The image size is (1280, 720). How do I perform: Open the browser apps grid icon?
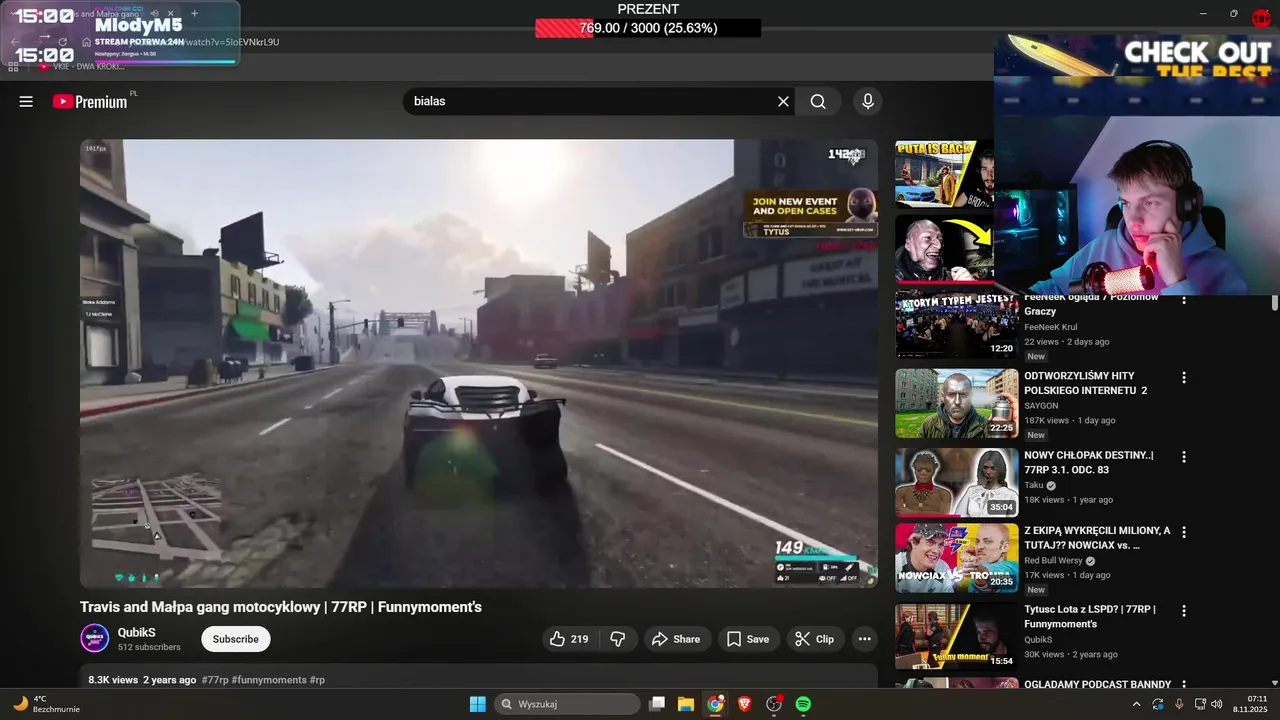pyautogui.click(x=14, y=66)
